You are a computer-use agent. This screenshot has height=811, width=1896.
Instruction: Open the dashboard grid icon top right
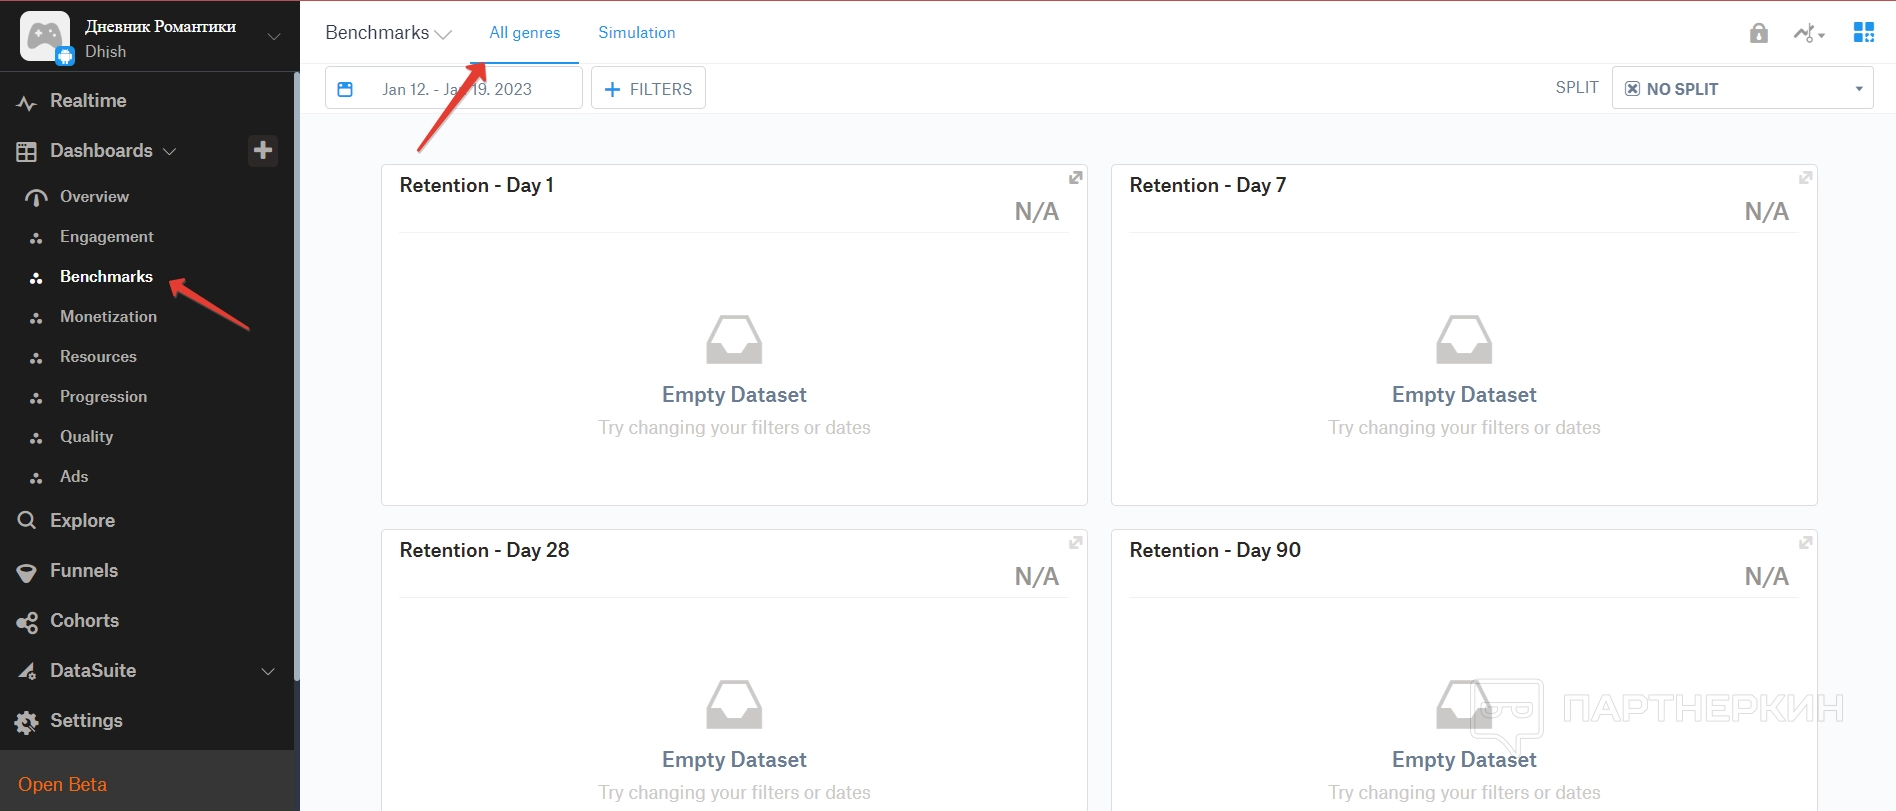[x=1864, y=33]
